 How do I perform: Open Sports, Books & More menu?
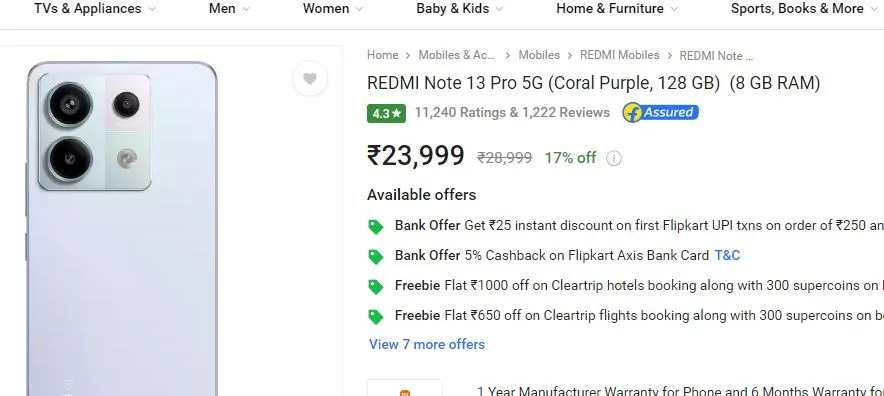[x=804, y=8]
